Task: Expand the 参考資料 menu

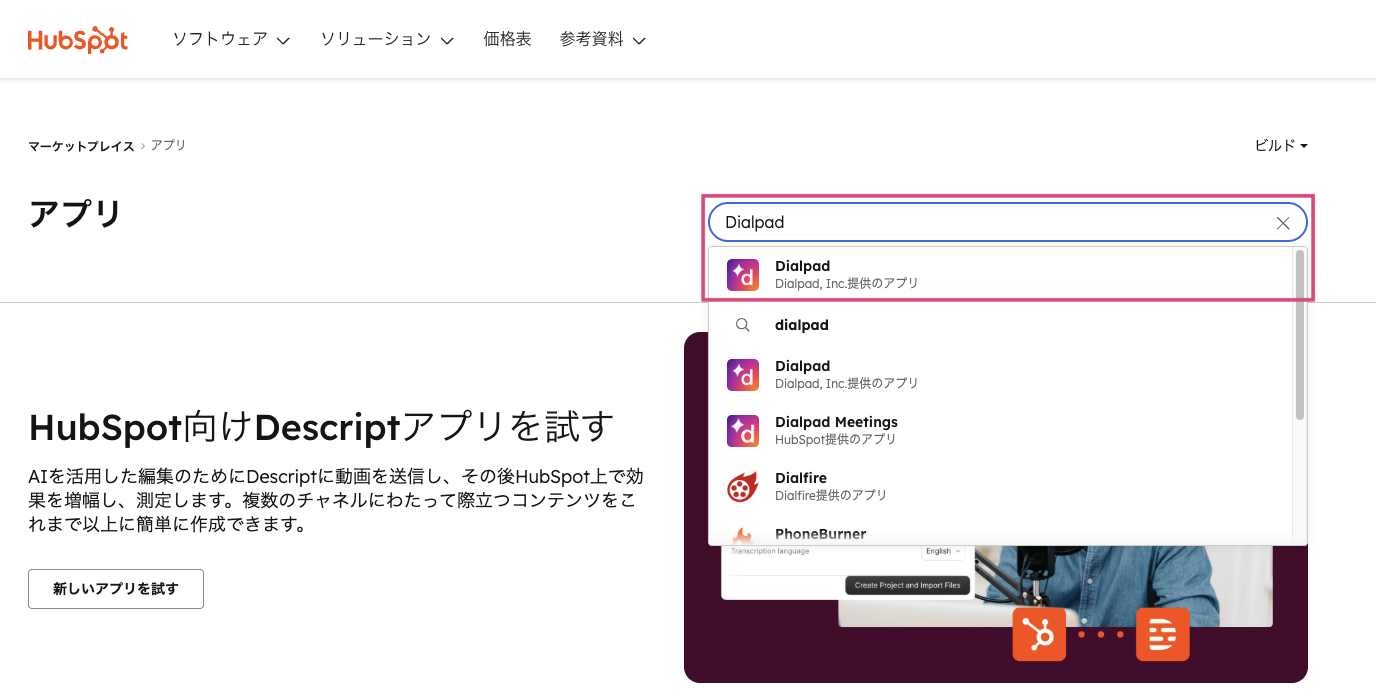Action: [603, 40]
